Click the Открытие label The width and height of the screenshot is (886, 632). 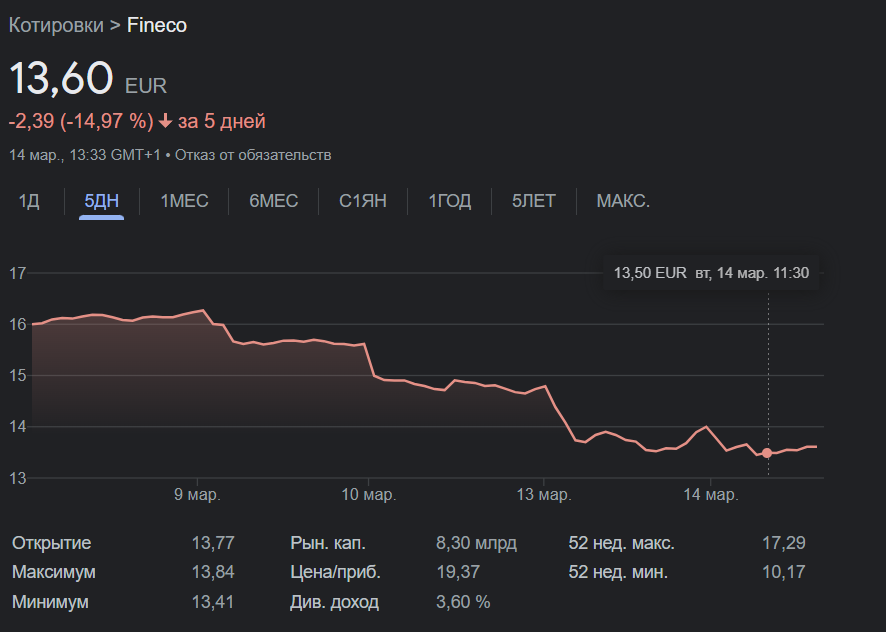(51, 543)
